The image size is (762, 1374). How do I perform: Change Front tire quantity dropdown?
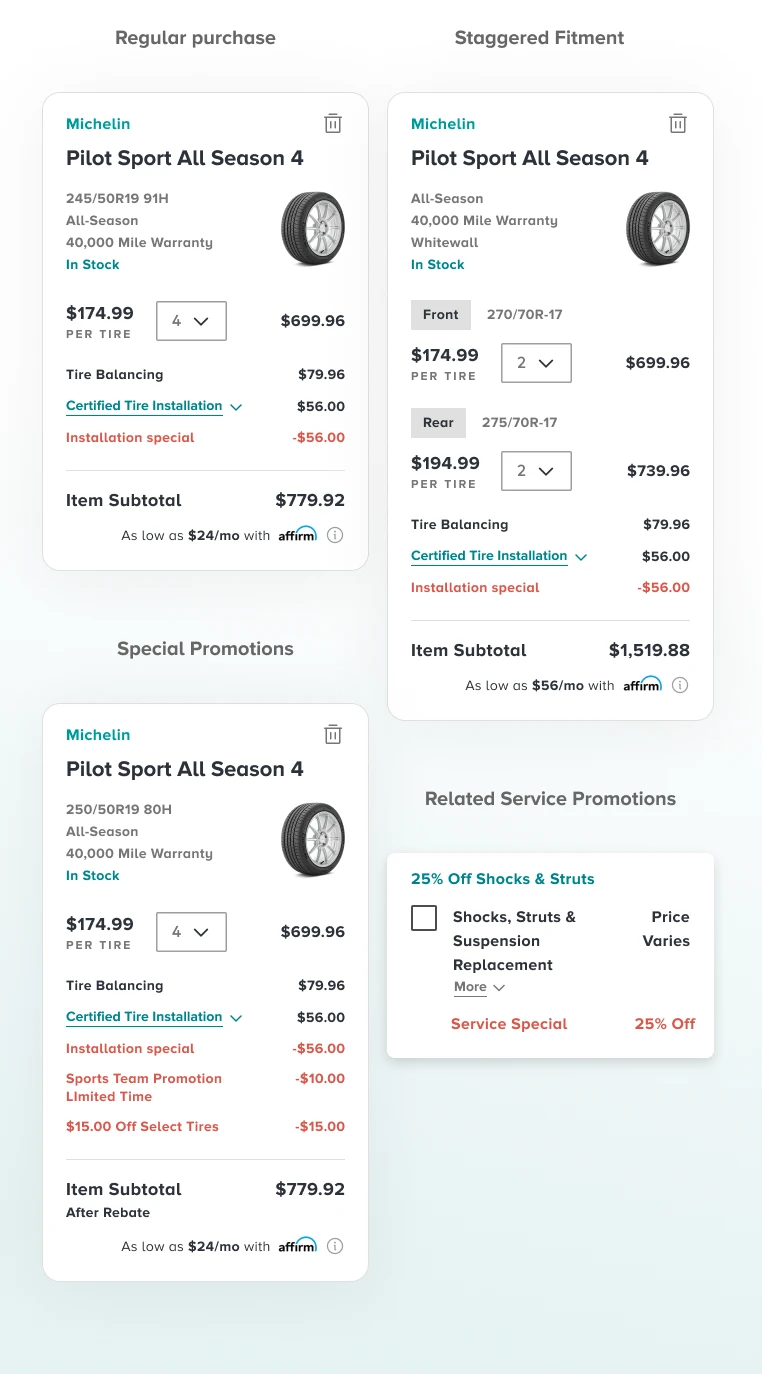tap(536, 363)
